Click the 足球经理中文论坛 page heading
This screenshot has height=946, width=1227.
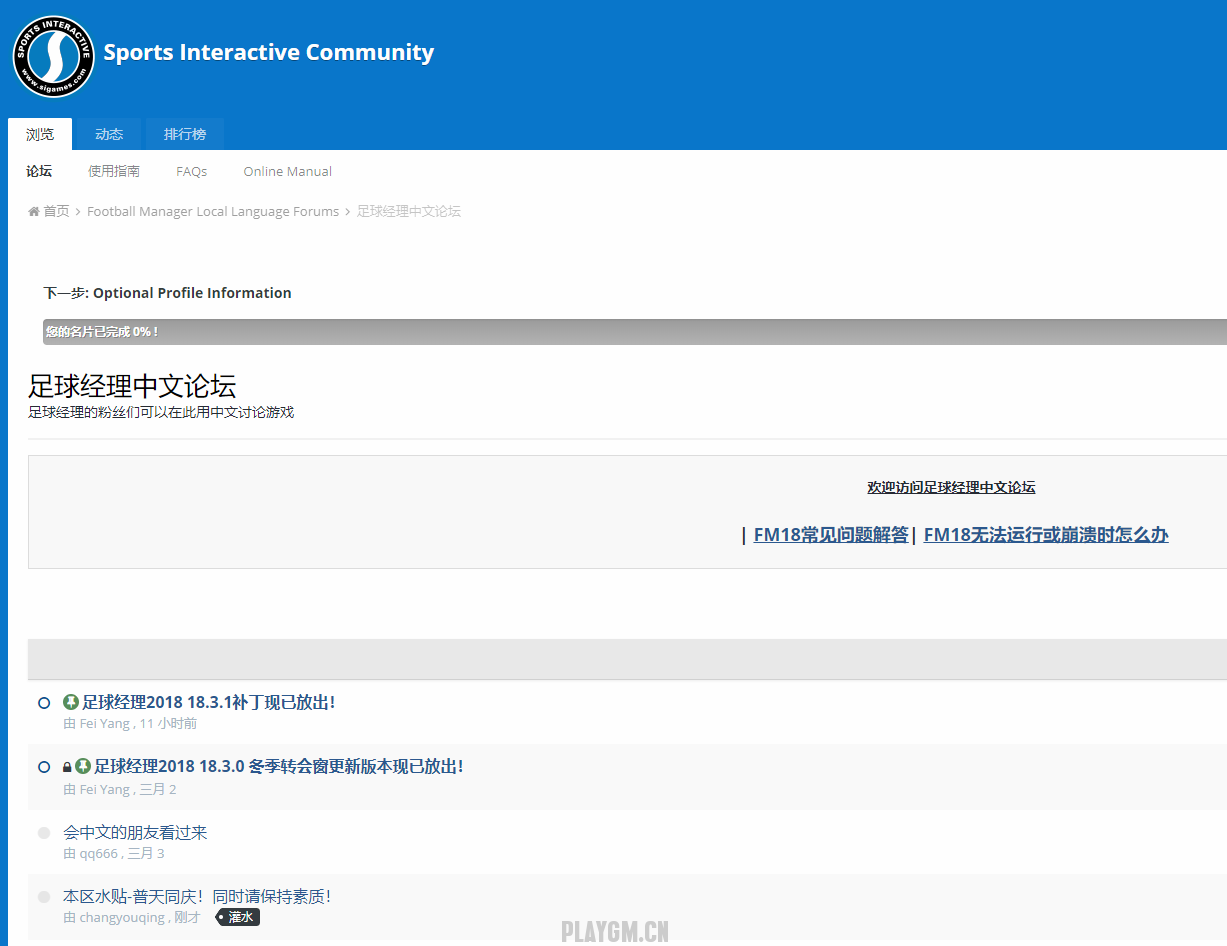(x=132, y=386)
